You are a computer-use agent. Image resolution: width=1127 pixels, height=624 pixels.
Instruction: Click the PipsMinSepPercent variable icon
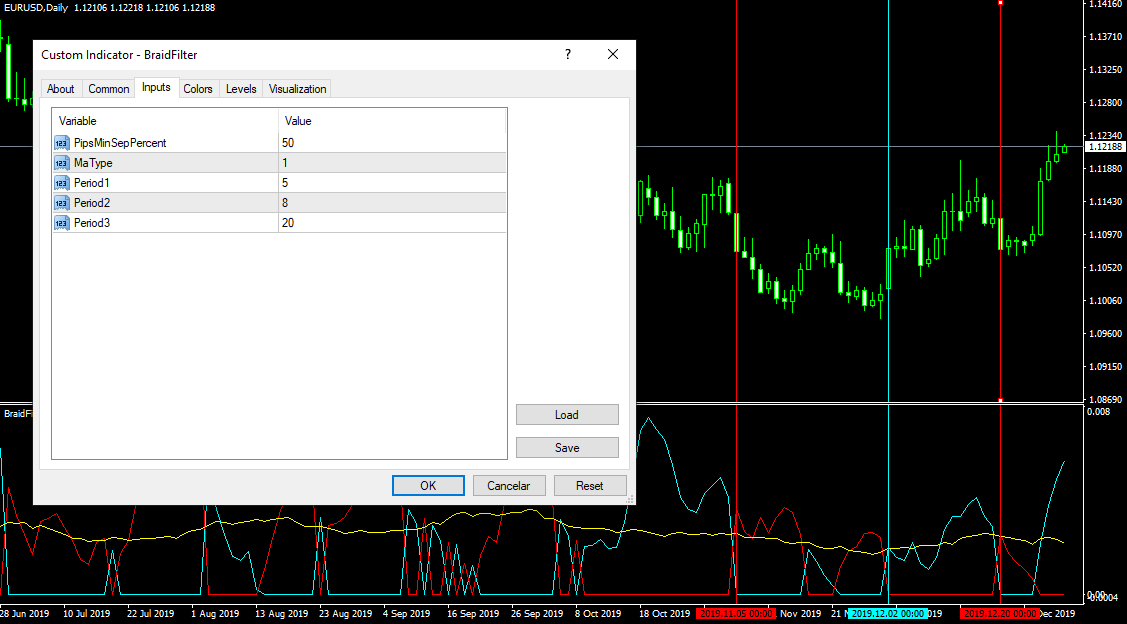point(62,143)
